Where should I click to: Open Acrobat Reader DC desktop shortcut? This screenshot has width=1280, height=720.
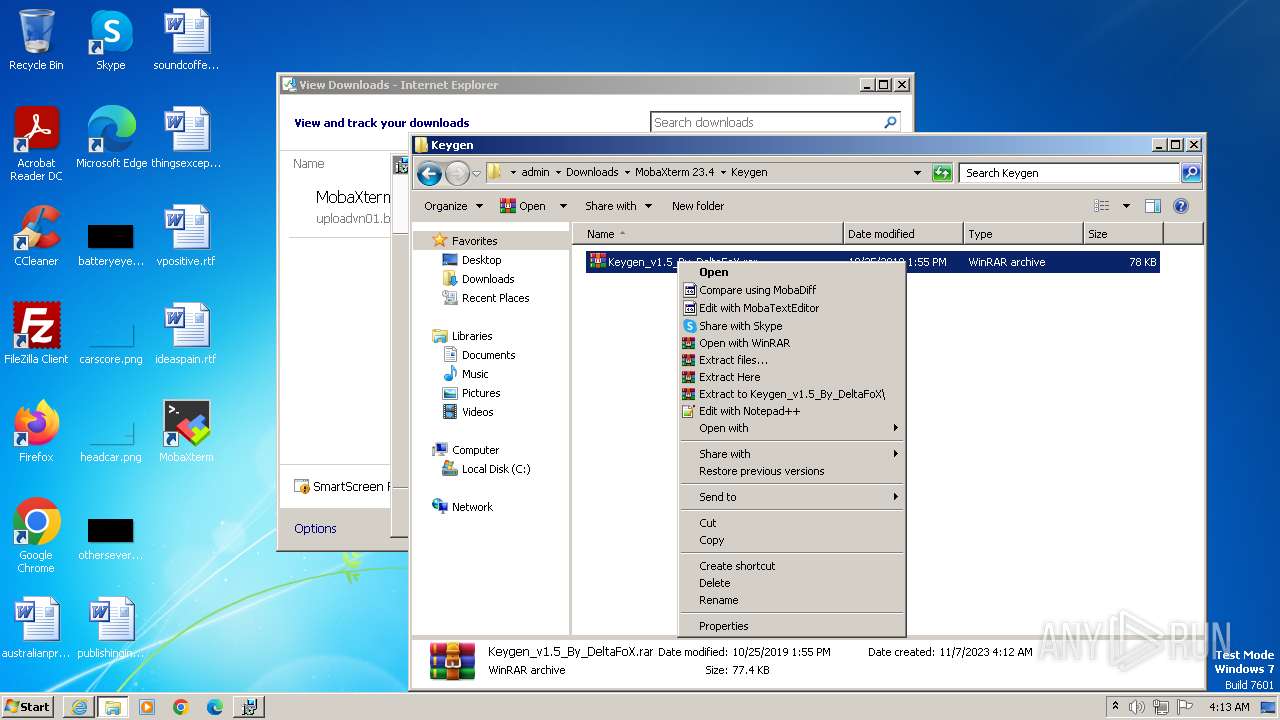[36, 145]
